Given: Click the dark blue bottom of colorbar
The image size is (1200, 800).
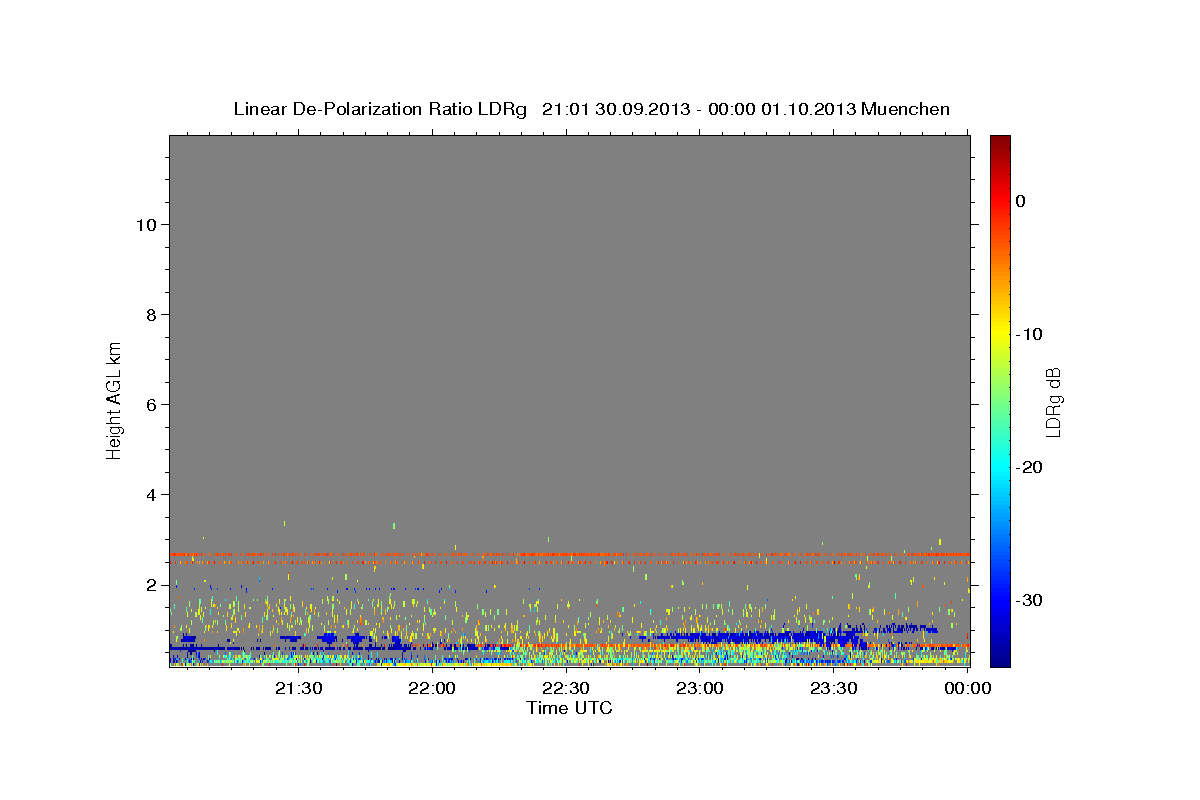Looking at the screenshot, I should 1000,655.
